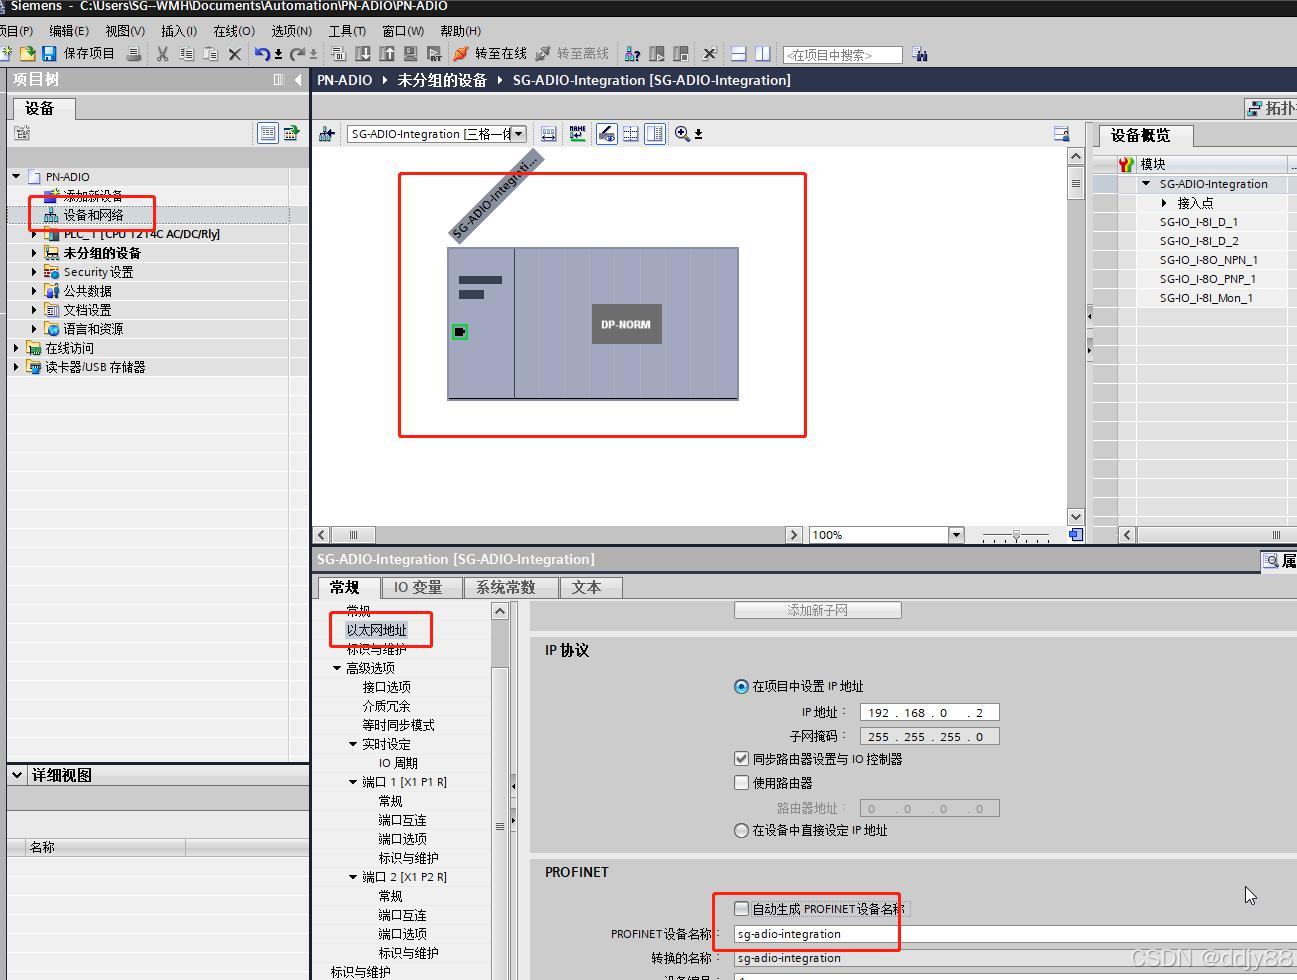1297x980 pixels.
Task: Click the go online (转至在线) button
Action: [490, 53]
